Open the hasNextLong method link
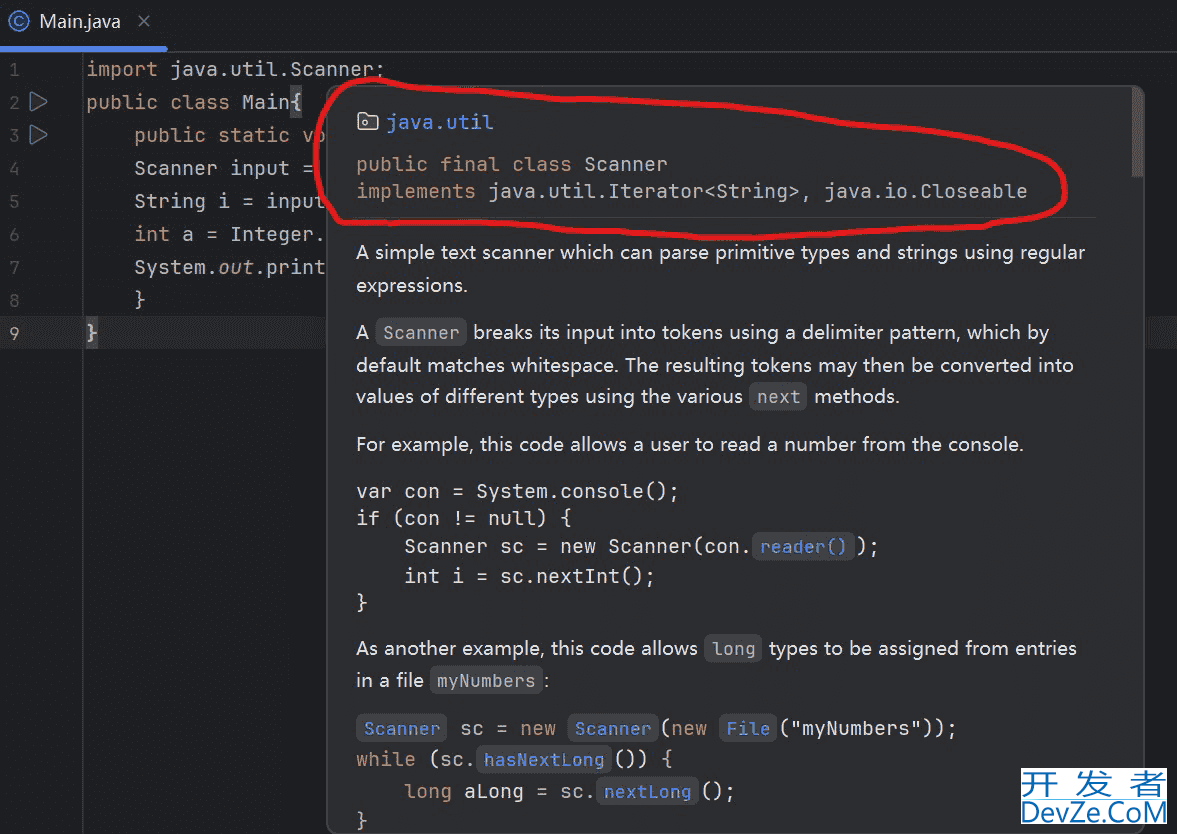The width and height of the screenshot is (1177, 834). coord(543,760)
